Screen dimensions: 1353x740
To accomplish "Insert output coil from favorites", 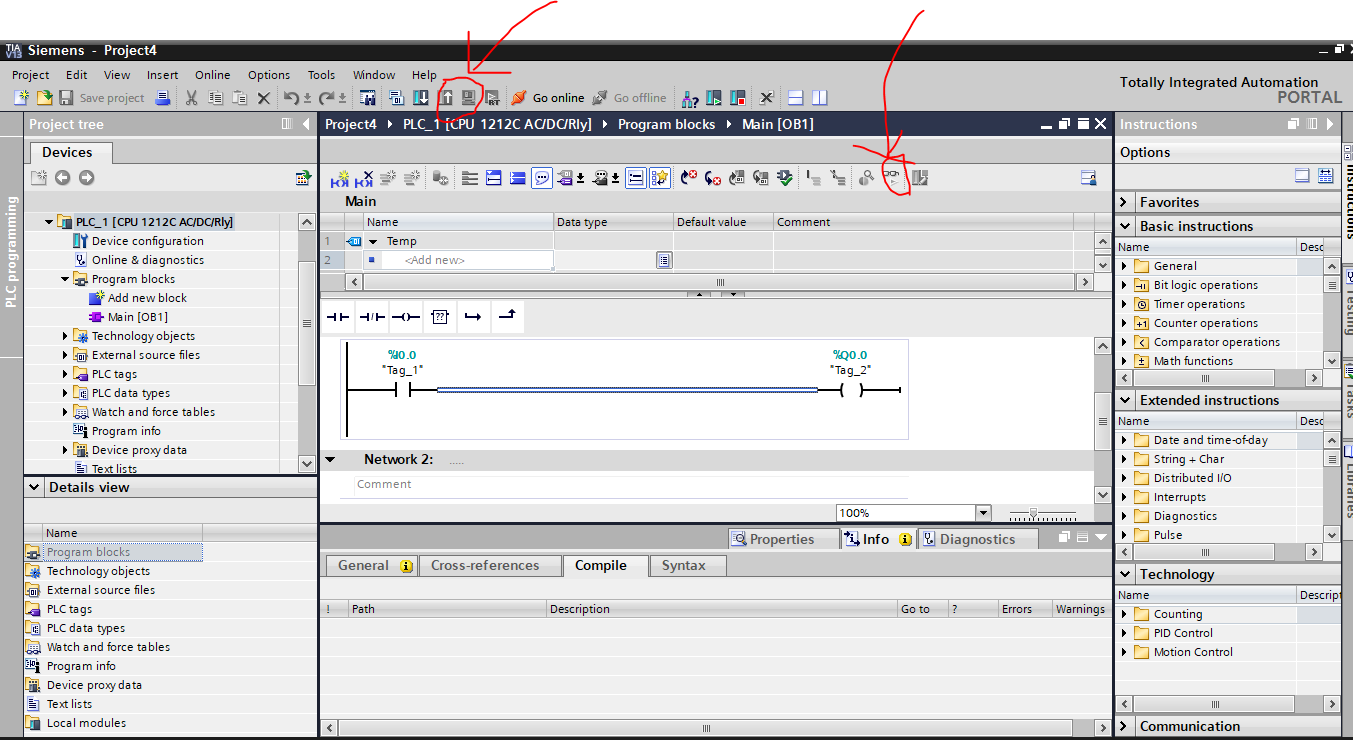I will click(x=405, y=317).
